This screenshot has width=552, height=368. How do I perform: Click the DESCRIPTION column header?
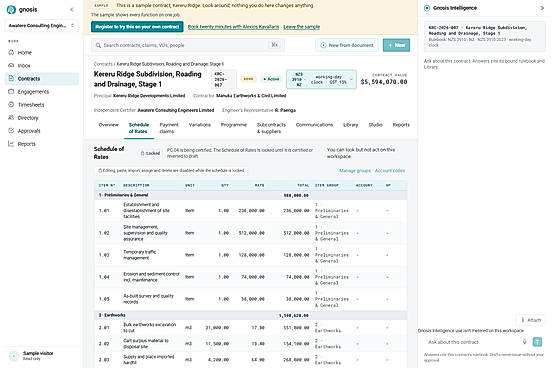(x=136, y=185)
